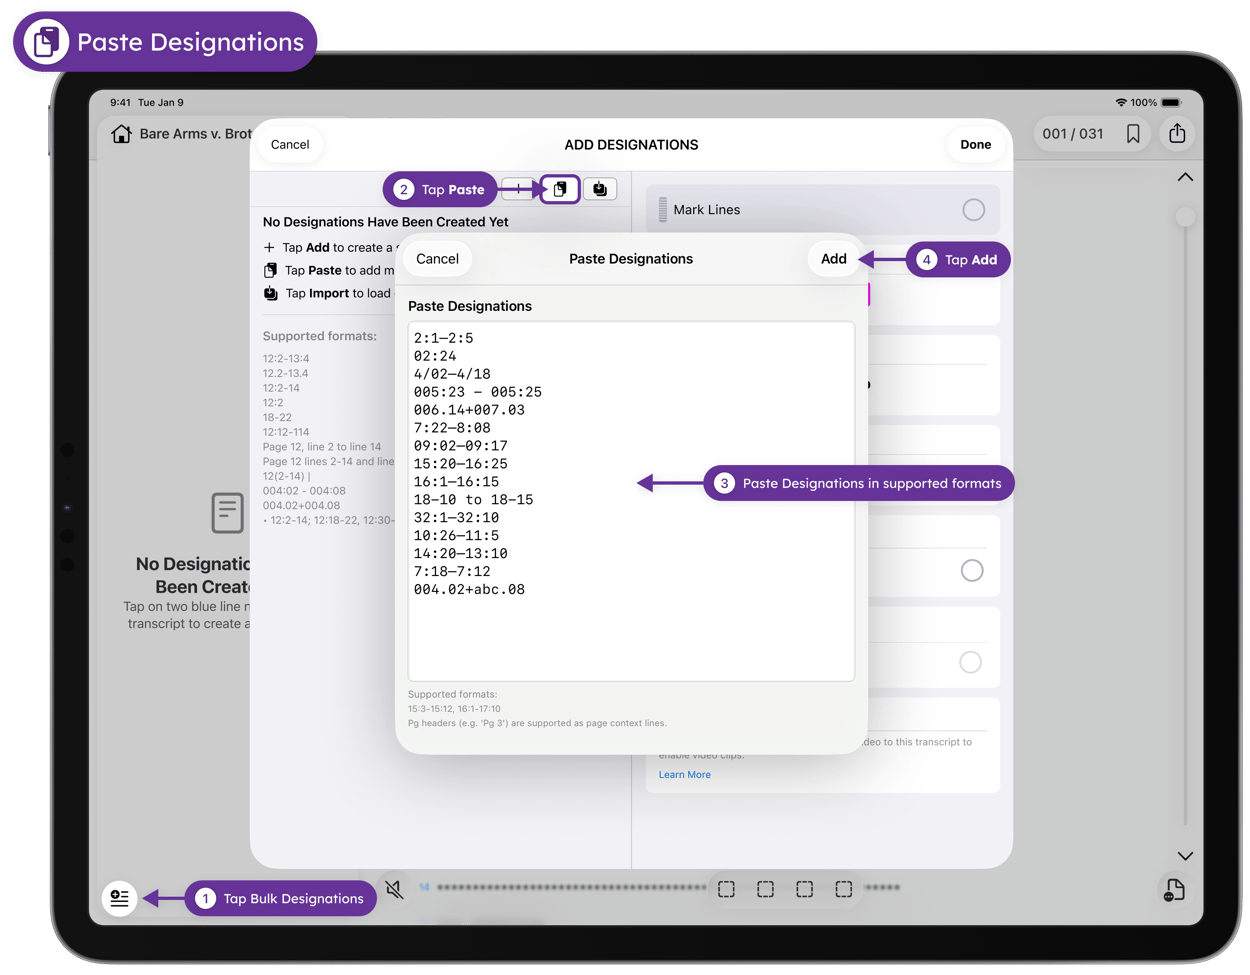The width and height of the screenshot is (1250, 975).
Task: Go to home via house icon
Action: tap(122, 134)
